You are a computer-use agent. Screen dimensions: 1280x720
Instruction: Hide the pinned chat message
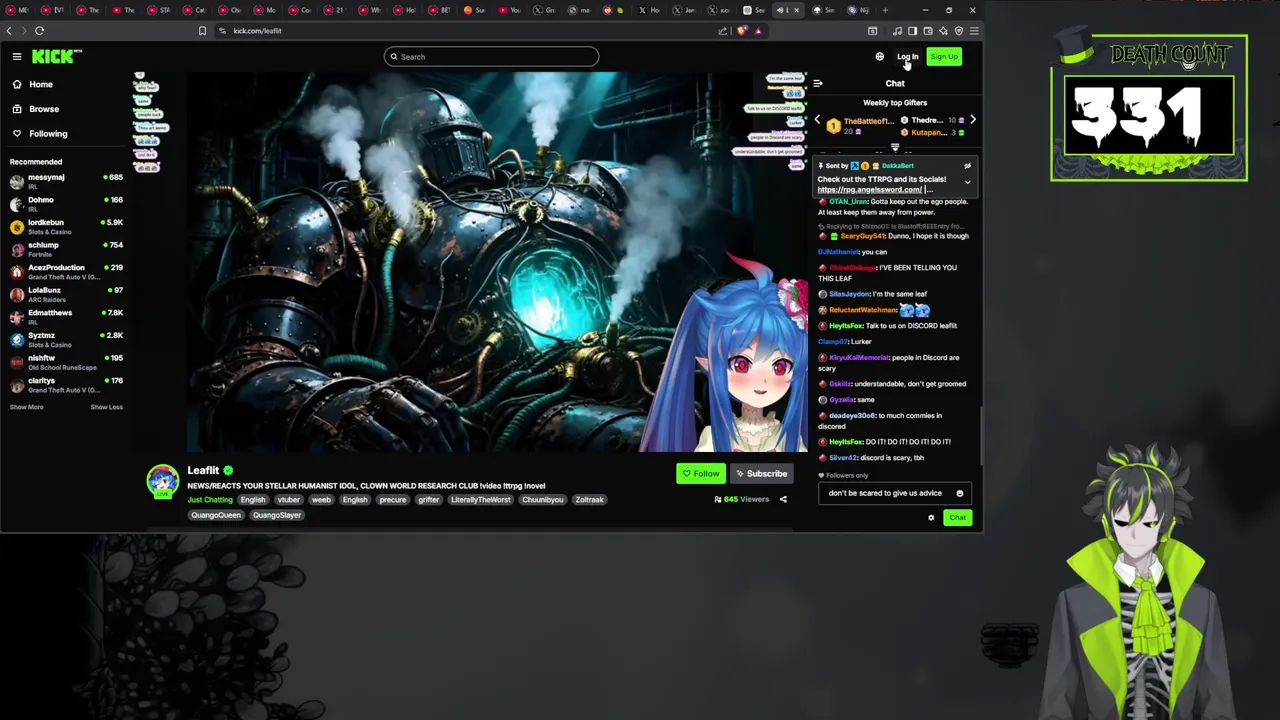[x=967, y=166]
